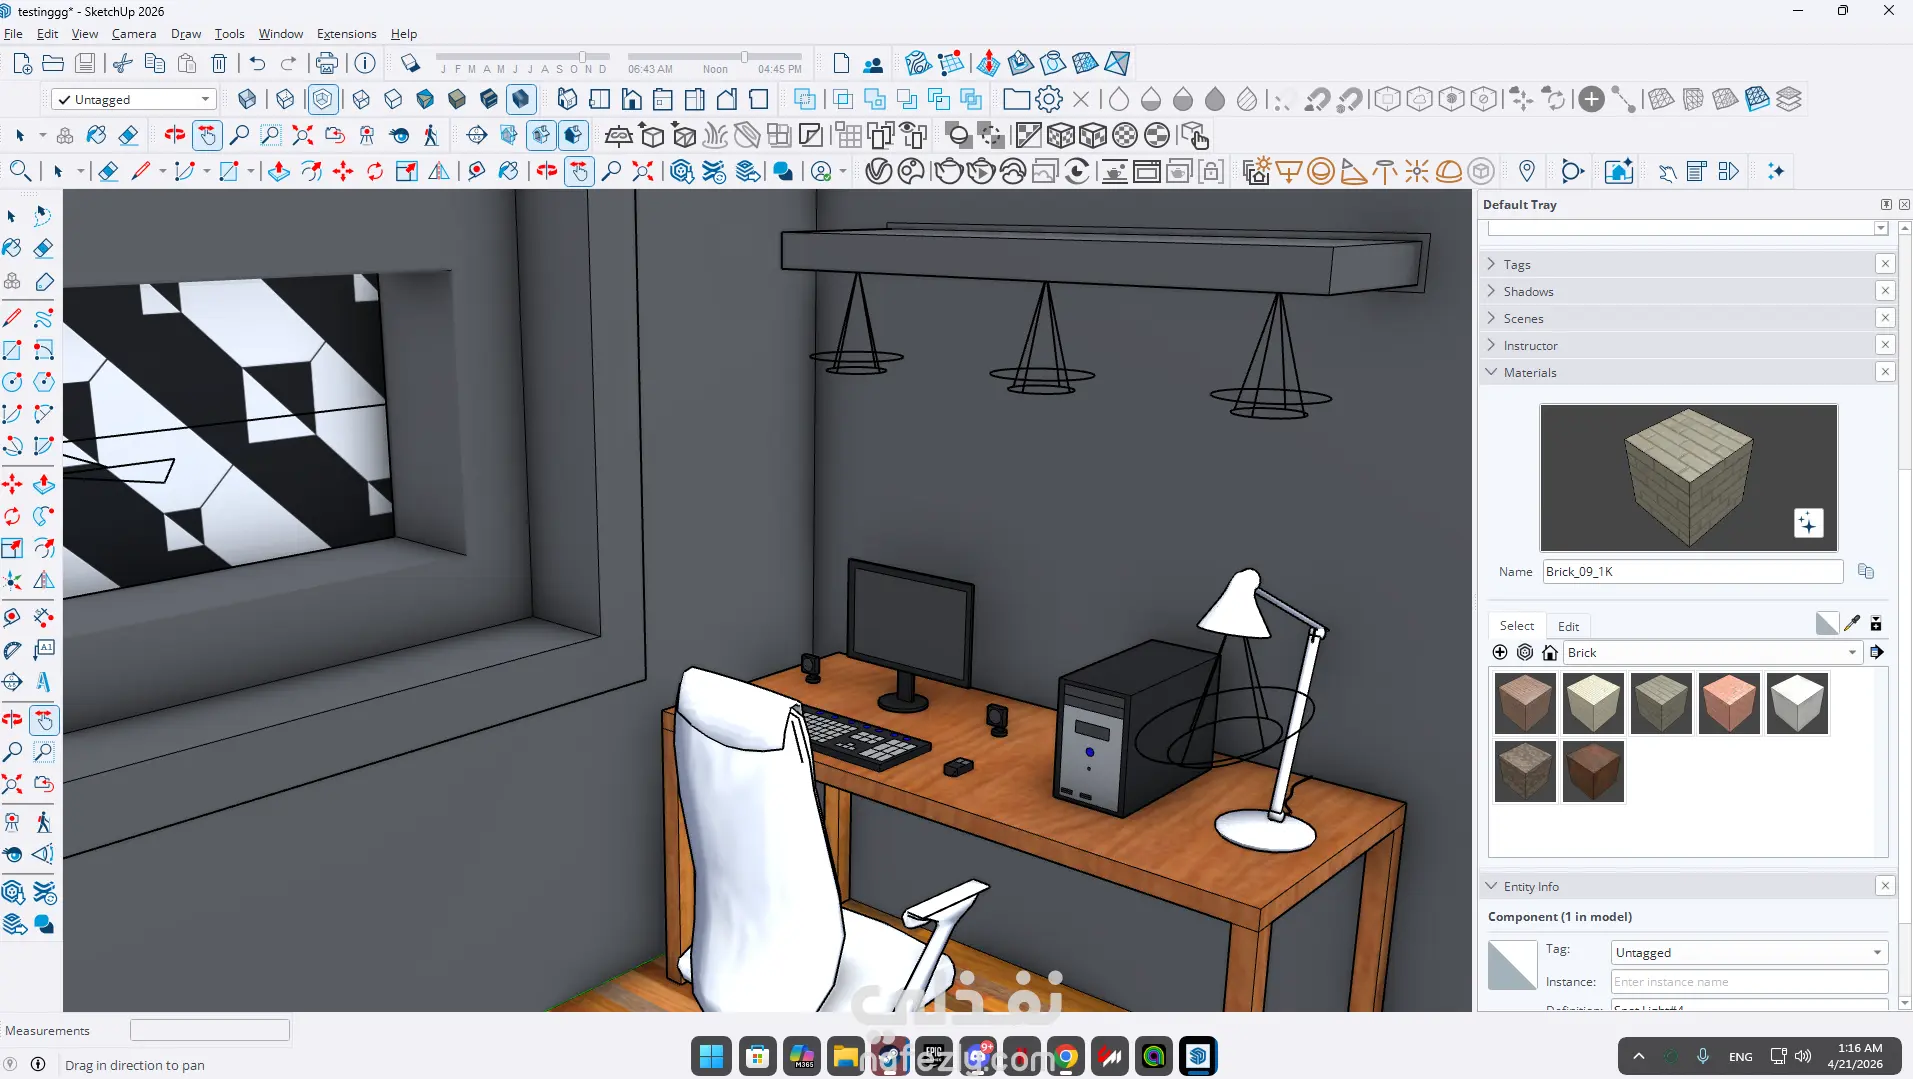The width and height of the screenshot is (1913, 1079).
Task: Select the Sandbox Smoove tool
Action: 988,64
